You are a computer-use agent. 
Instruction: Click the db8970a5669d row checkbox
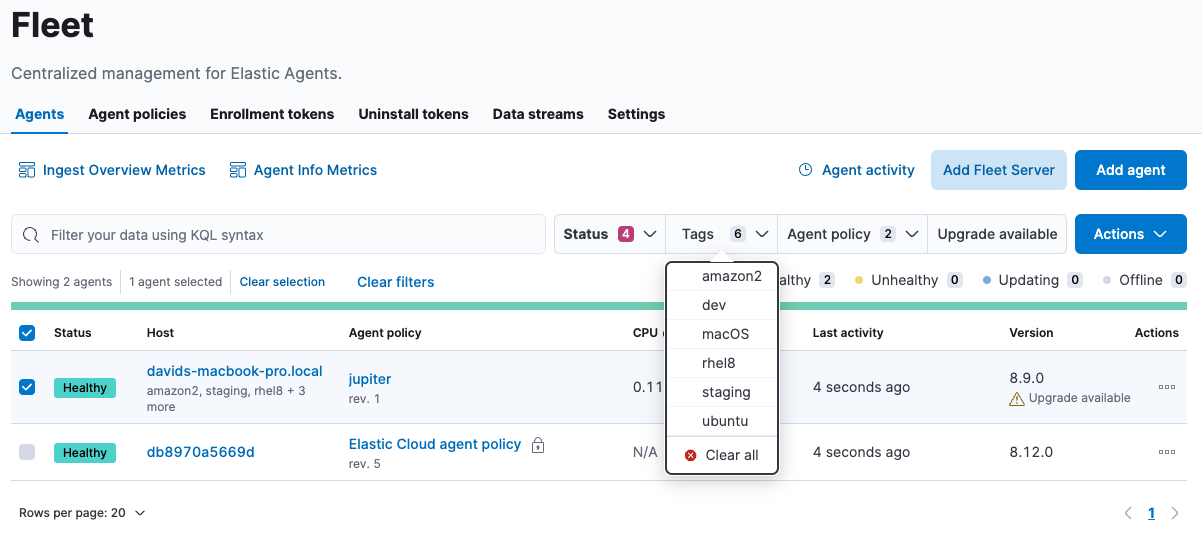27,452
